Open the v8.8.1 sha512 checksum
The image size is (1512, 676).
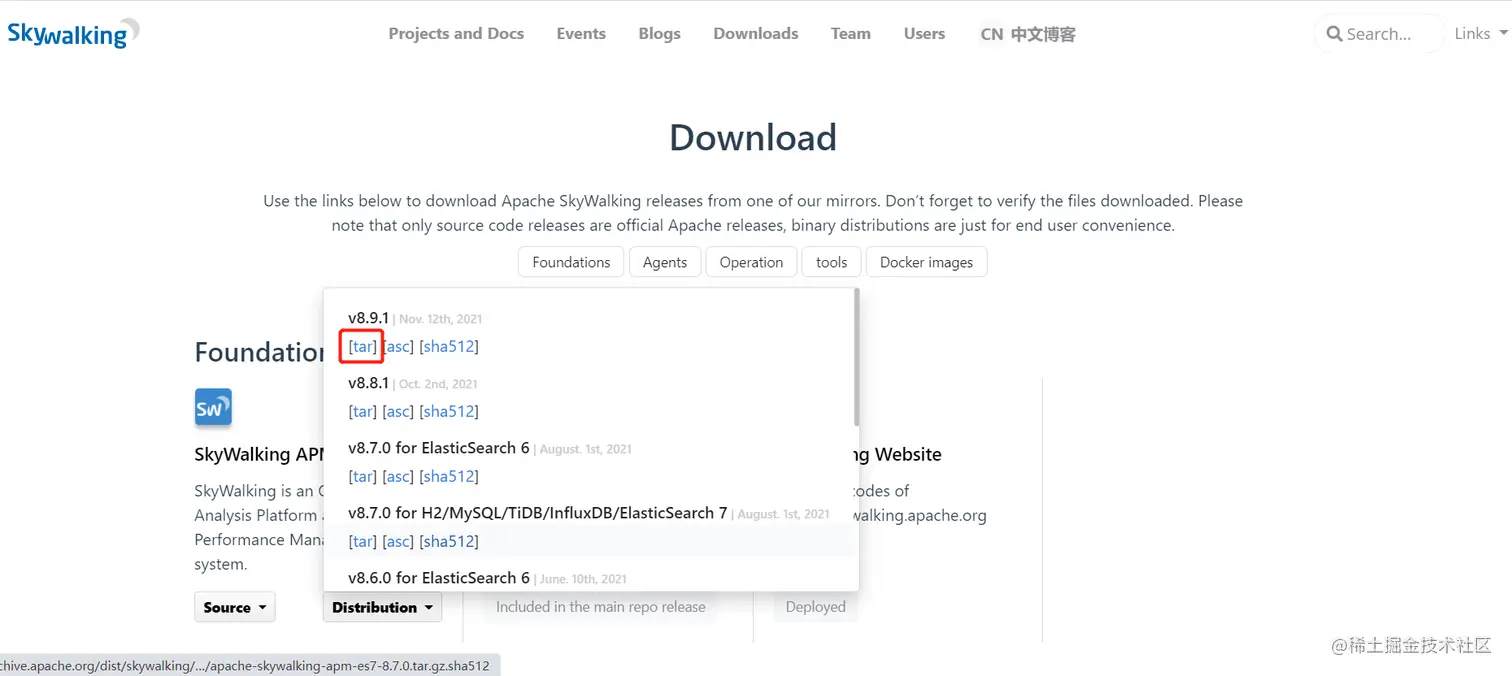[x=449, y=411]
